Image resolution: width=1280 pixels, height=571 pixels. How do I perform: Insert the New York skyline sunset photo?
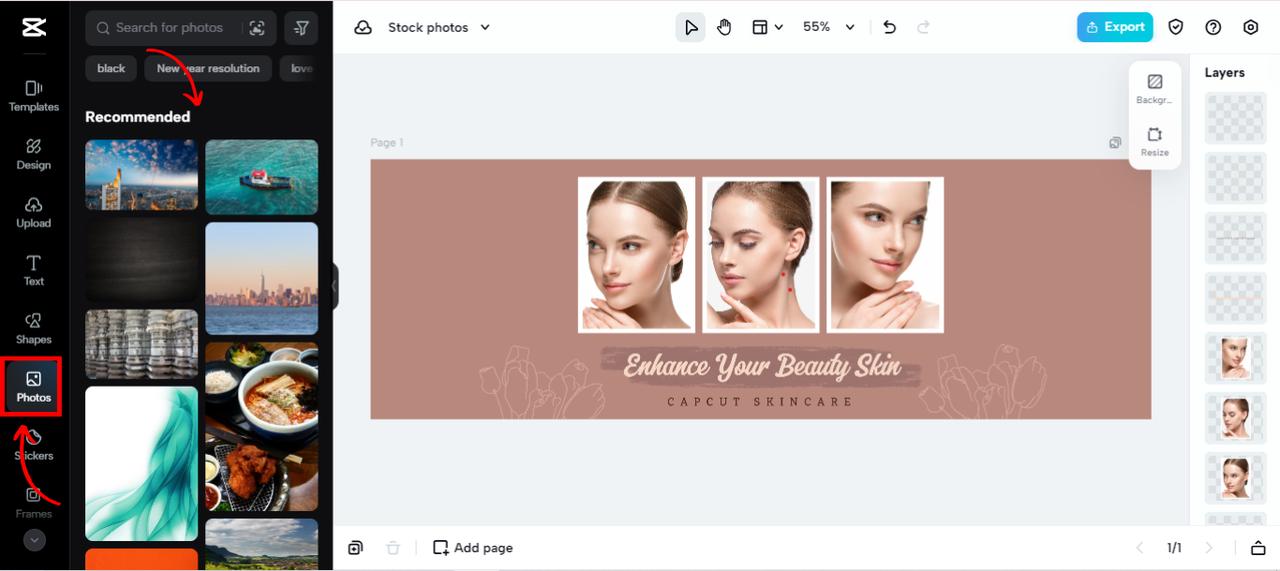(262, 278)
